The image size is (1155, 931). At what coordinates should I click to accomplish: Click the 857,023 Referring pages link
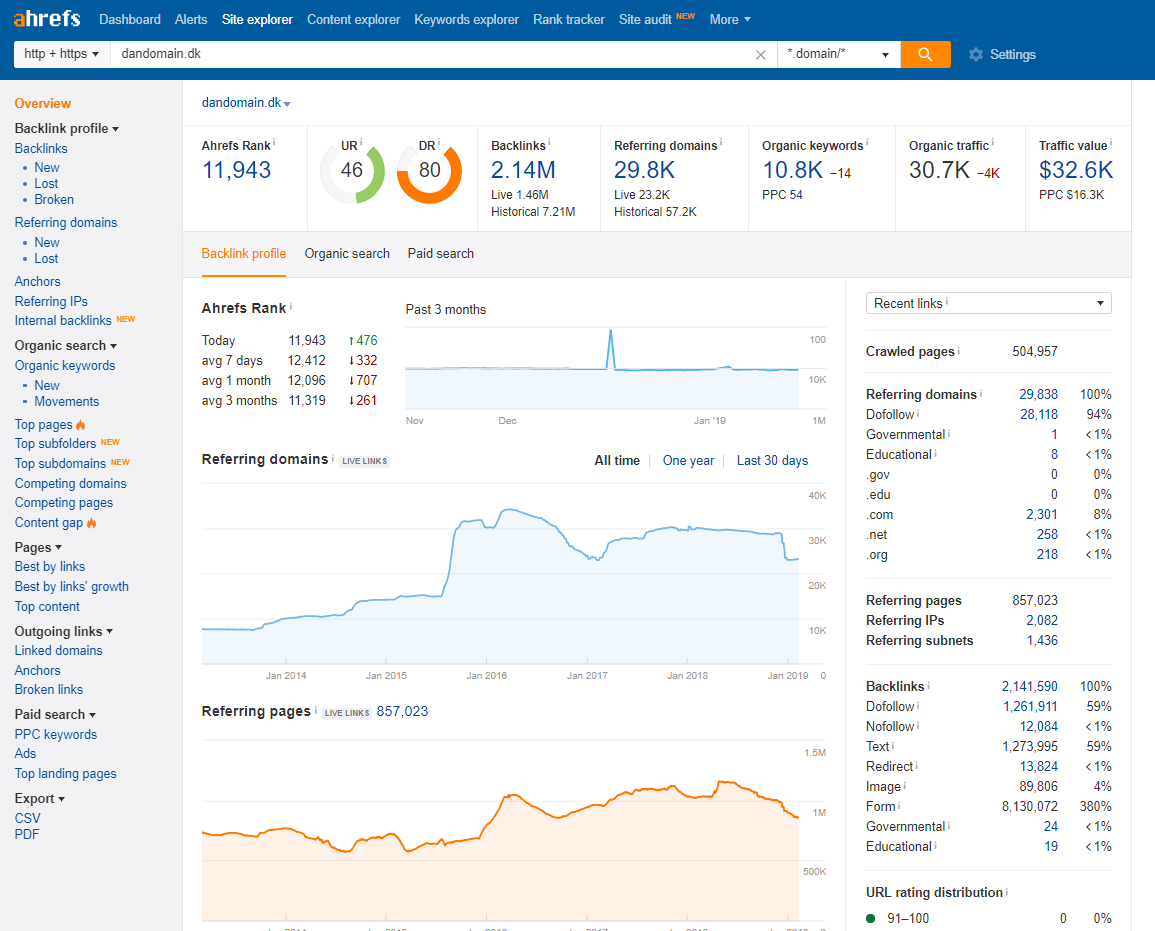[402, 712]
